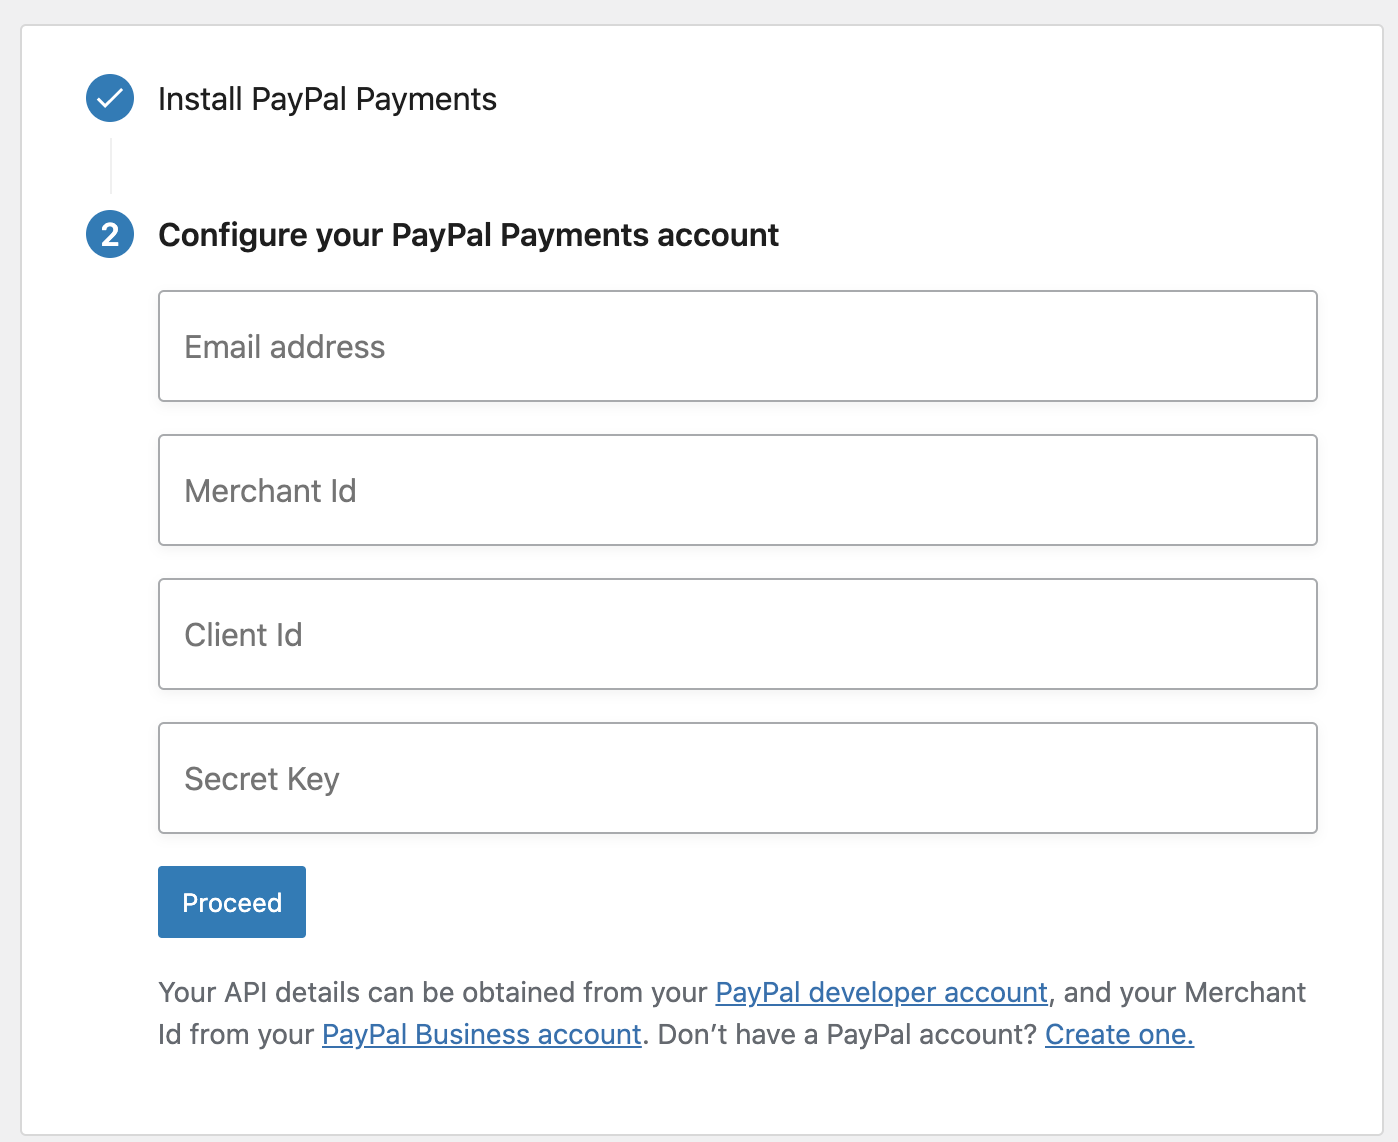Click the completed step checkmark icon

(x=110, y=98)
